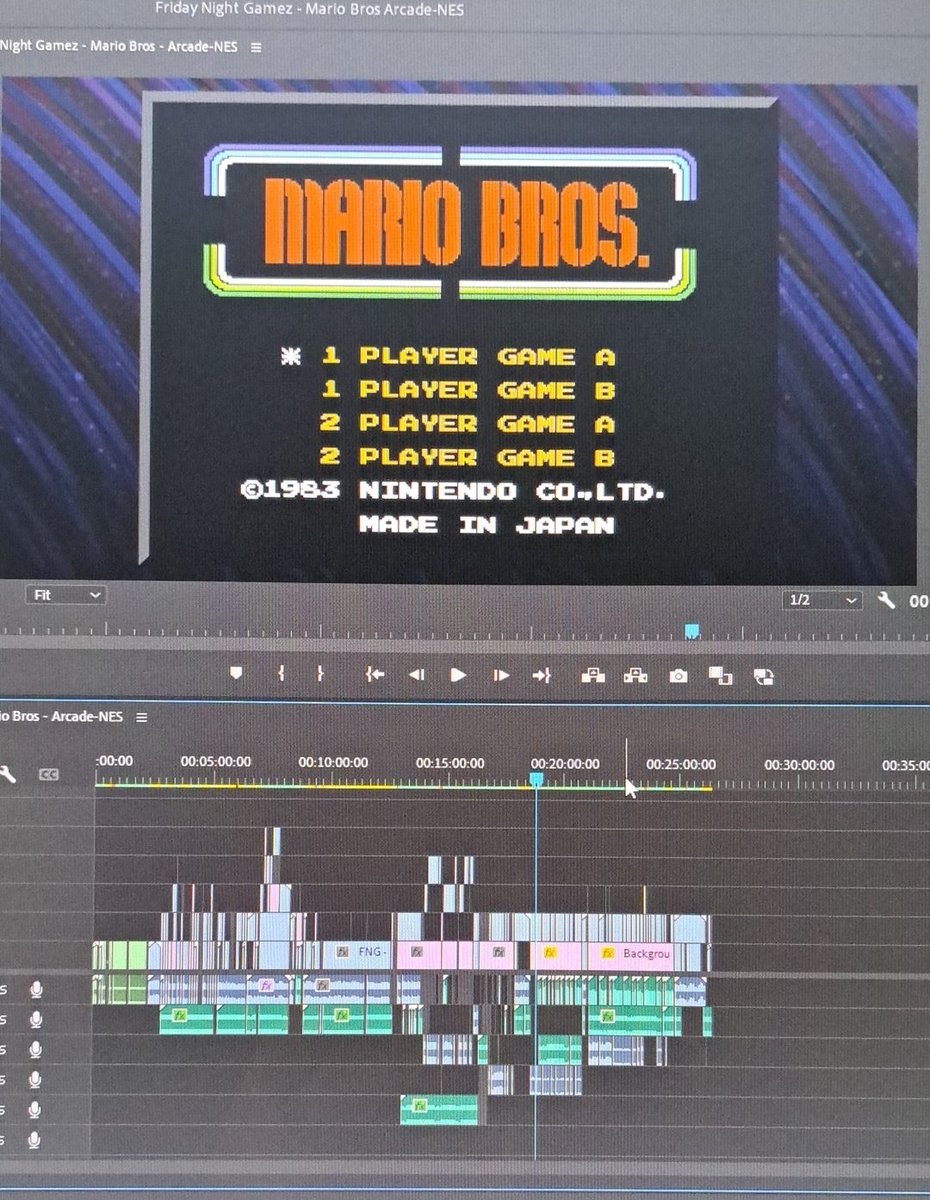This screenshot has height=1200, width=930.
Task: Click the last icon in transport row
Action: 763,677
